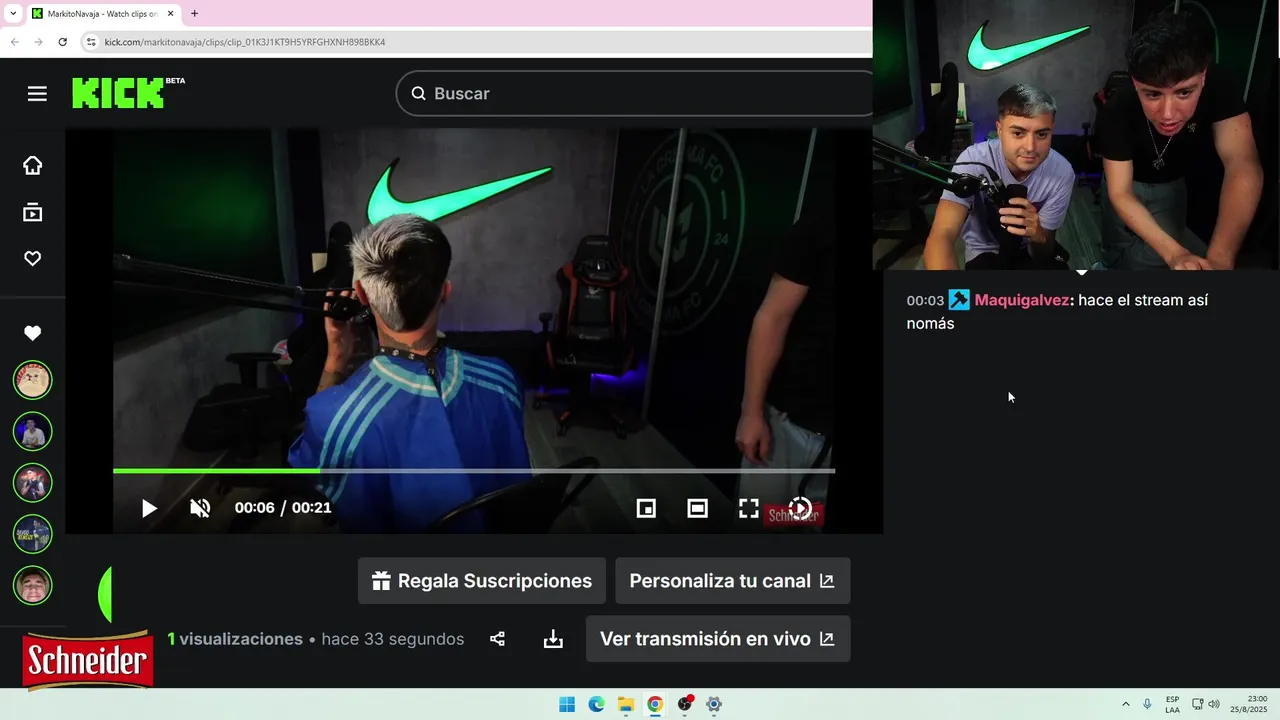This screenshot has width=1280, height=720.
Task: Click the Maquigalvez chat badge icon
Action: (x=959, y=300)
